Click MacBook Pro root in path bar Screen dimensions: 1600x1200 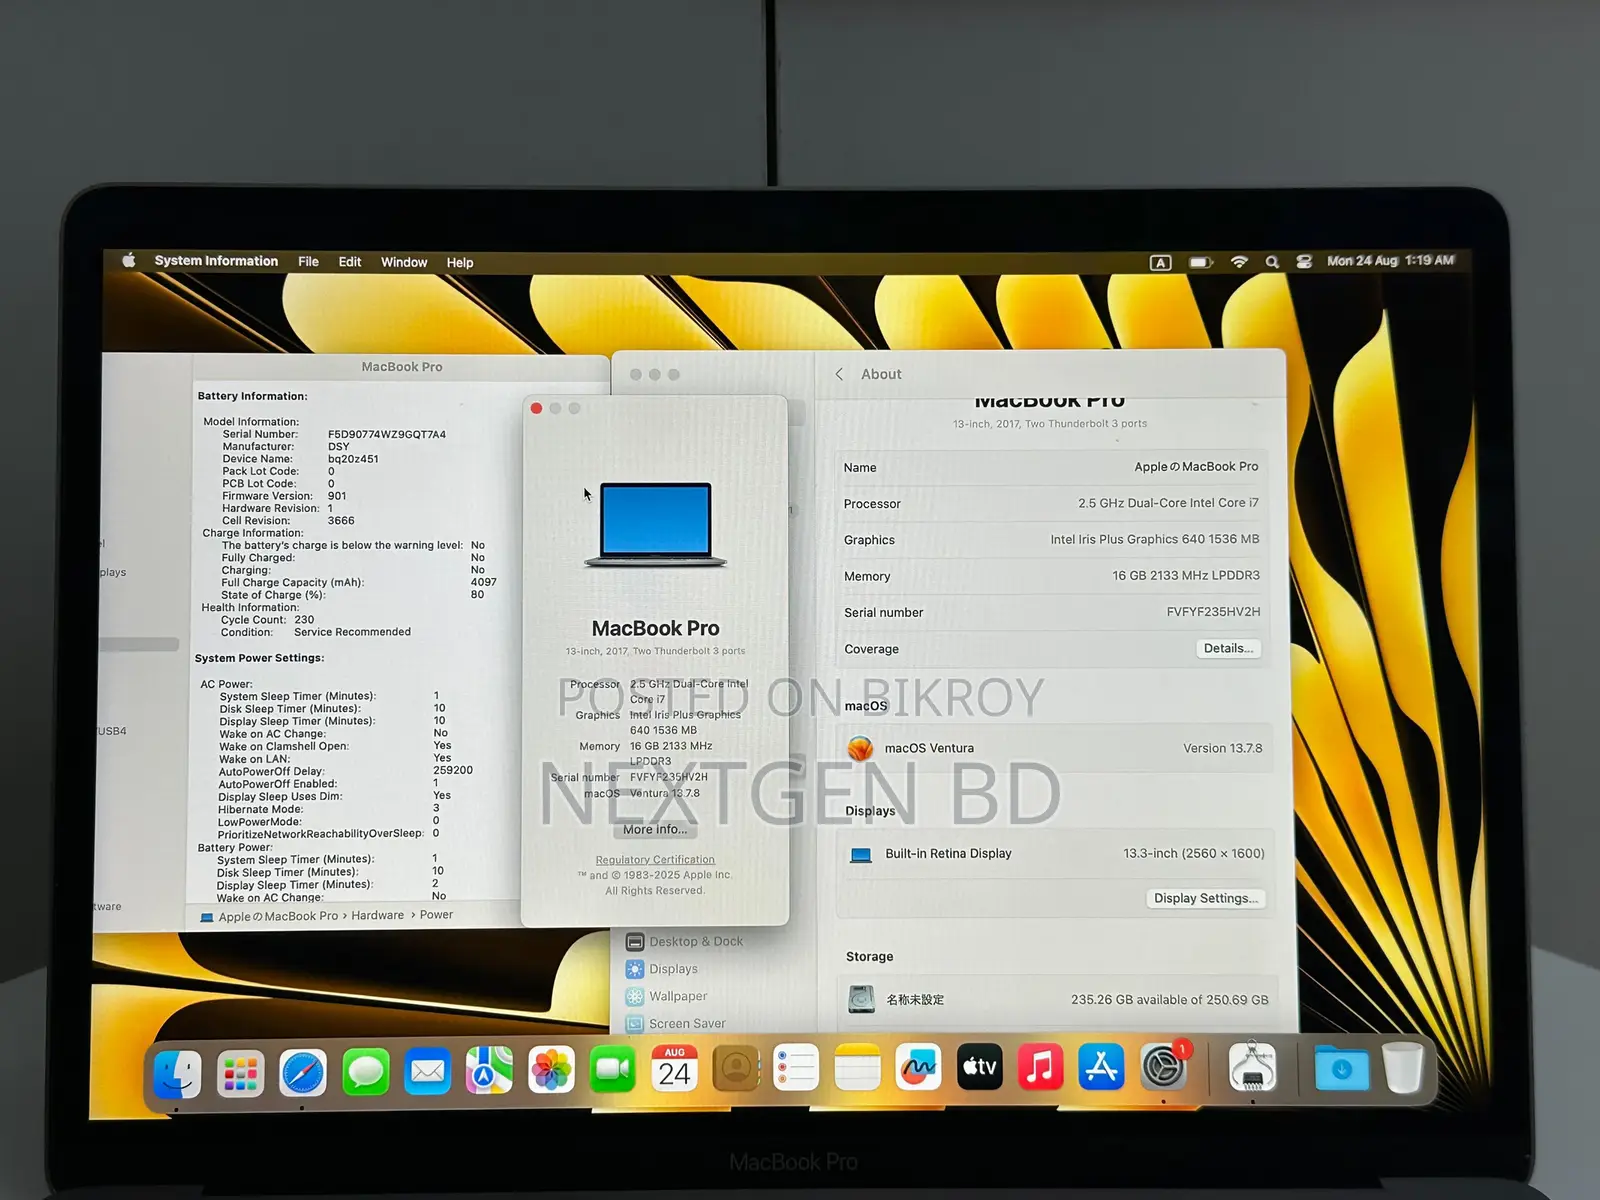click(270, 916)
